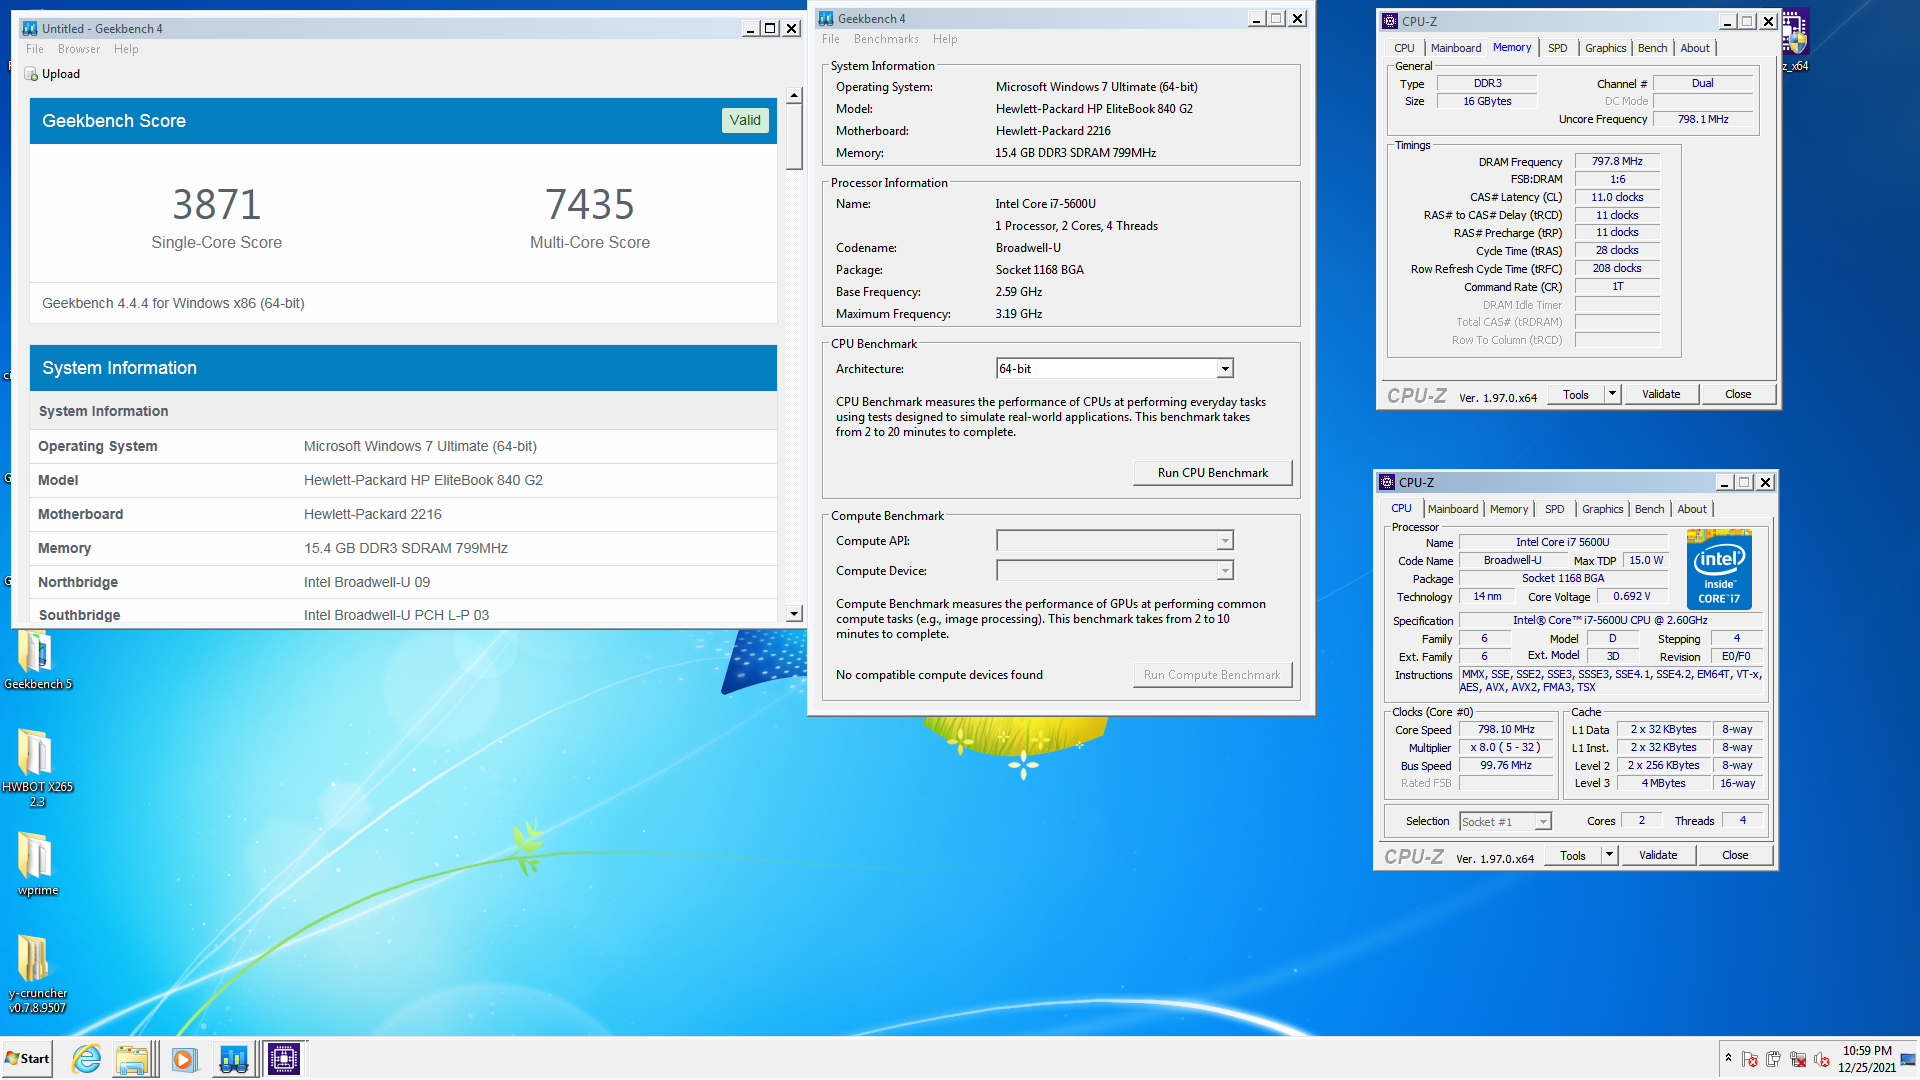Click the Upload link in Geekbench results
Viewport: 1920px width, 1080px height.
click(61, 74)
